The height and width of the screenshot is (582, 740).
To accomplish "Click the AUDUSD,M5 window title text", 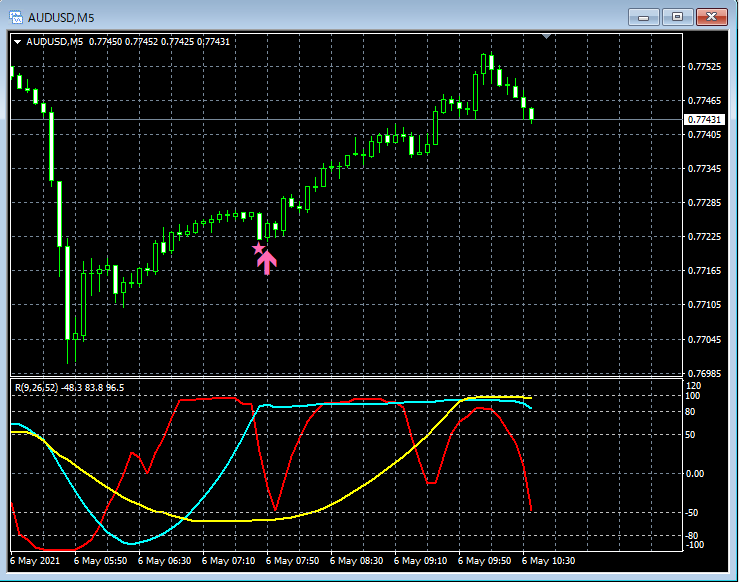I will (61, 18).
